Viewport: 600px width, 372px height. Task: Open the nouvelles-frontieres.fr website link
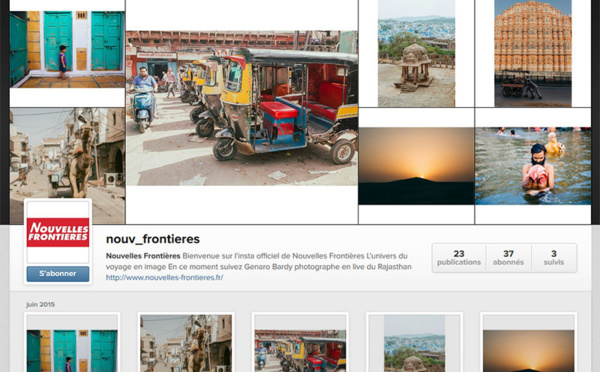coord(165,277)
